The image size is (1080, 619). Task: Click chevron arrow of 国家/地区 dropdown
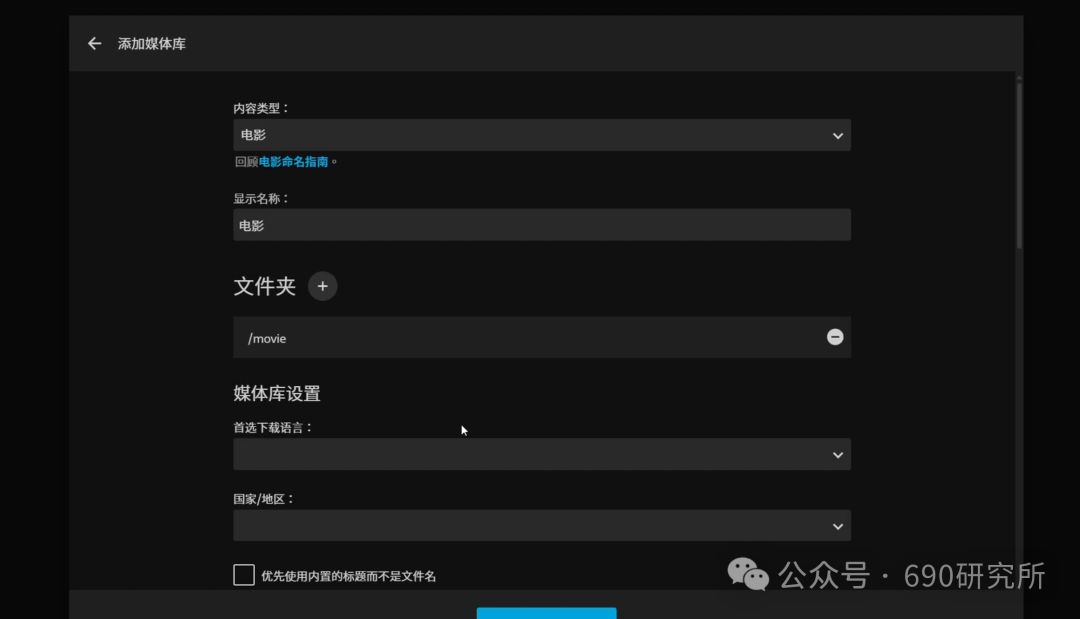pyautogui.click(x=838, y=527)
